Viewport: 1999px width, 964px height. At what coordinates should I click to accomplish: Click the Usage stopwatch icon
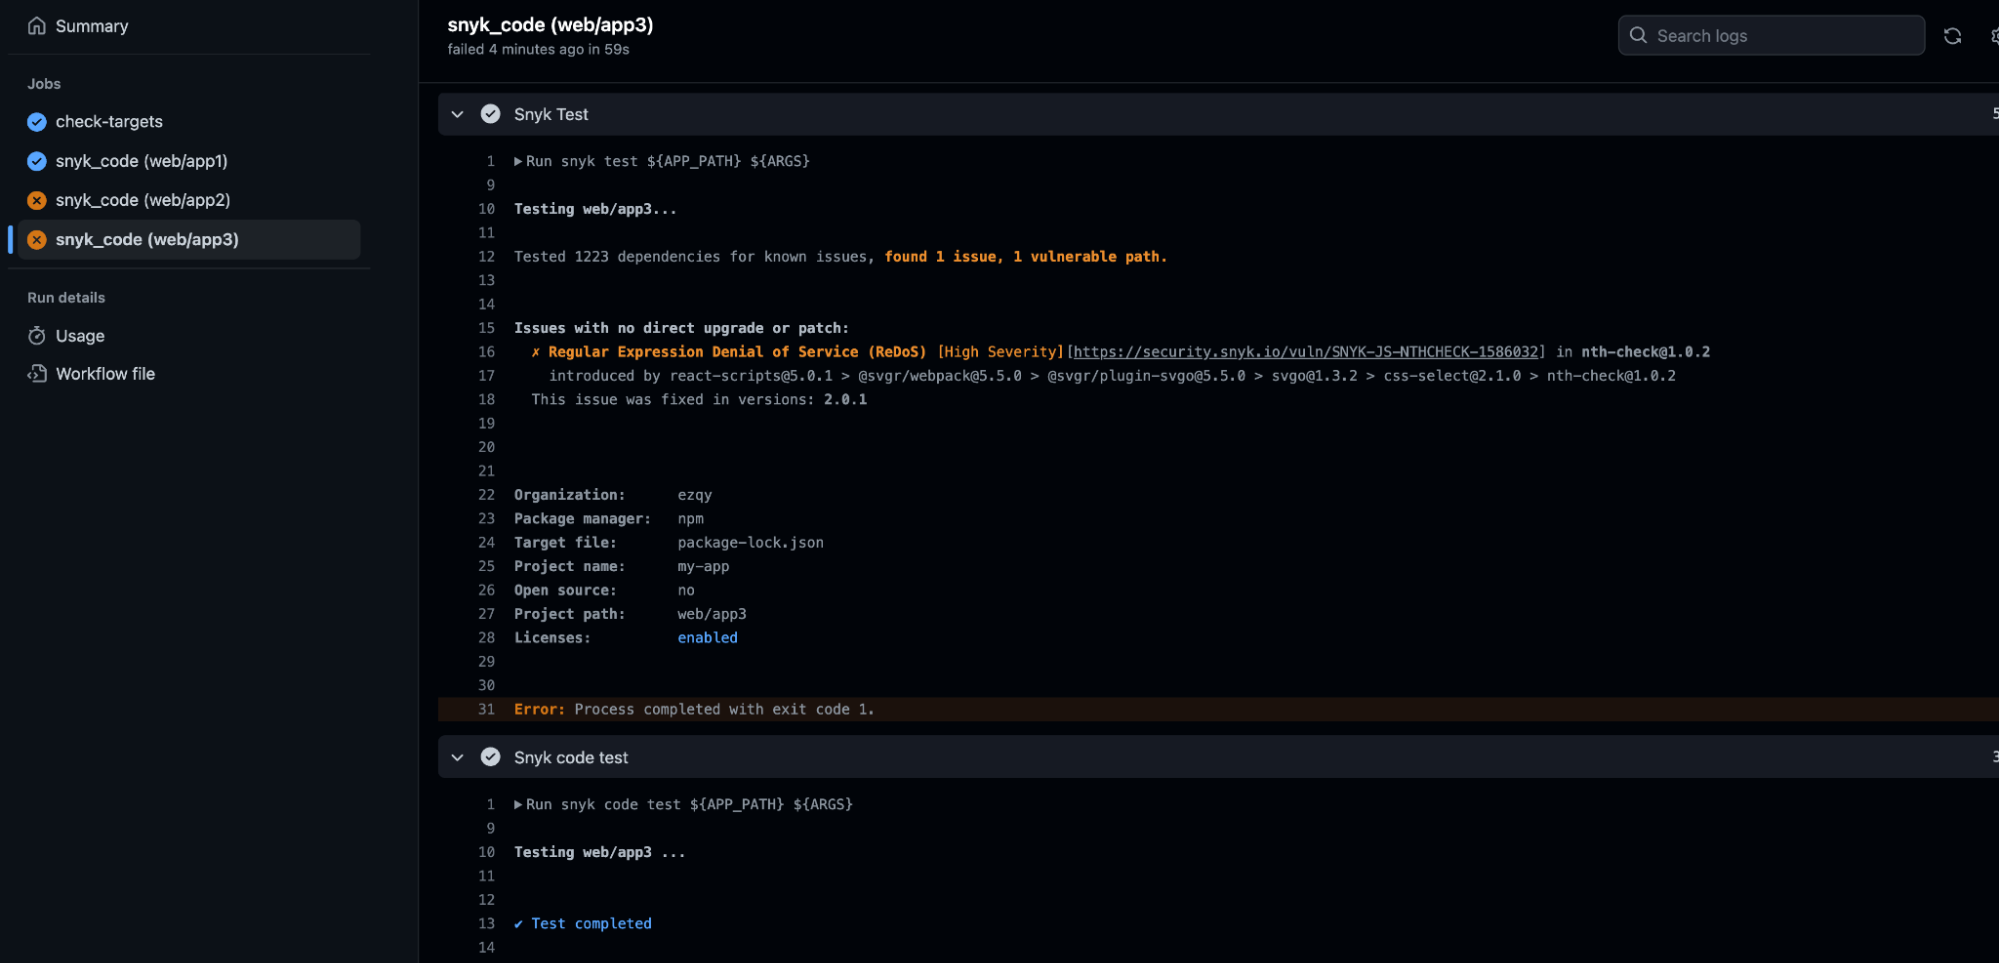point(37,336)
